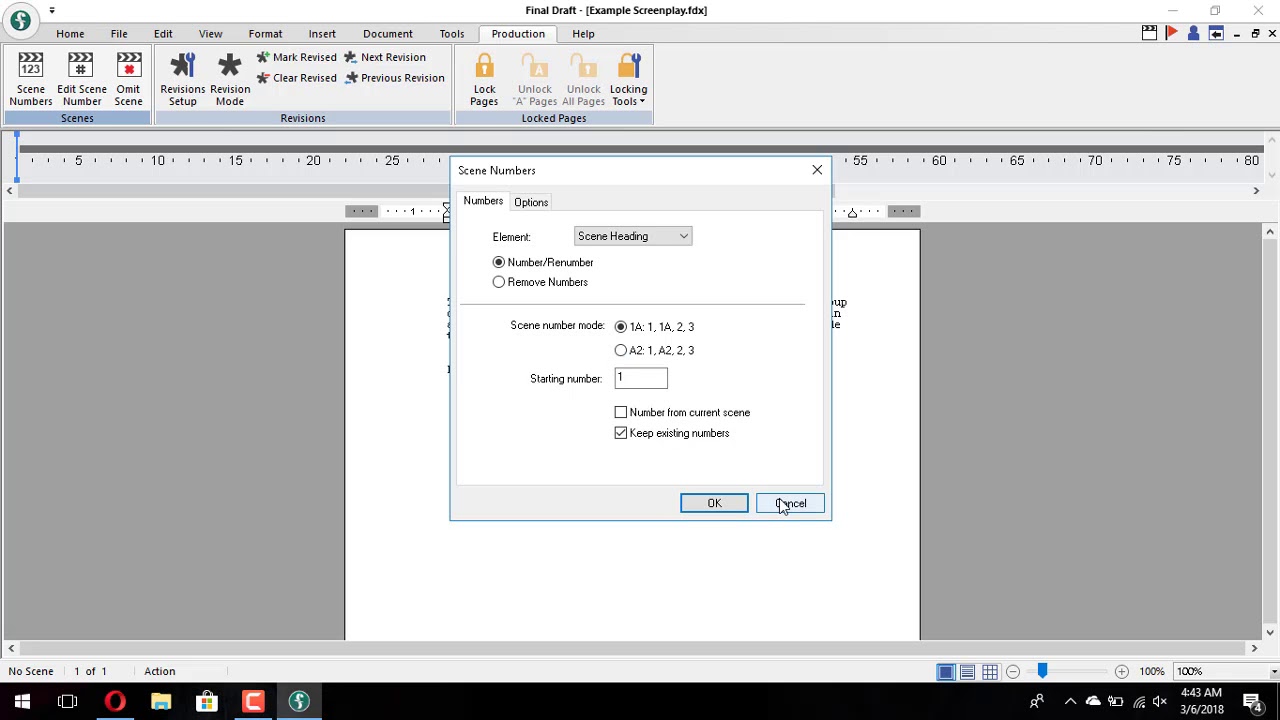Viewport: 1280px width, 720px height.
Task: Open Locking Tools dropdown
Action: pos(628,79)
